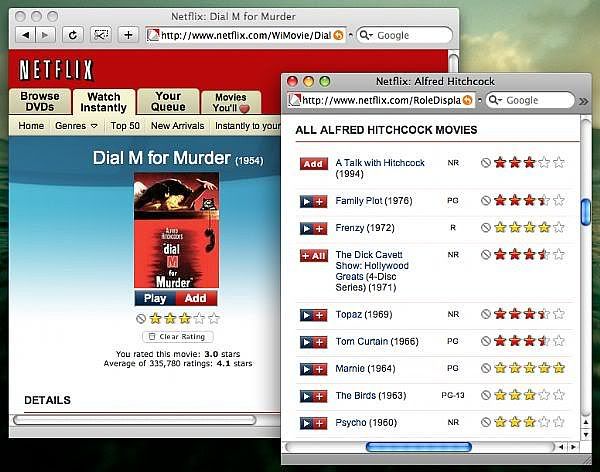Open Top 50 list
Viewport: 600px width, 472px height.
click(x=125, y=126)
